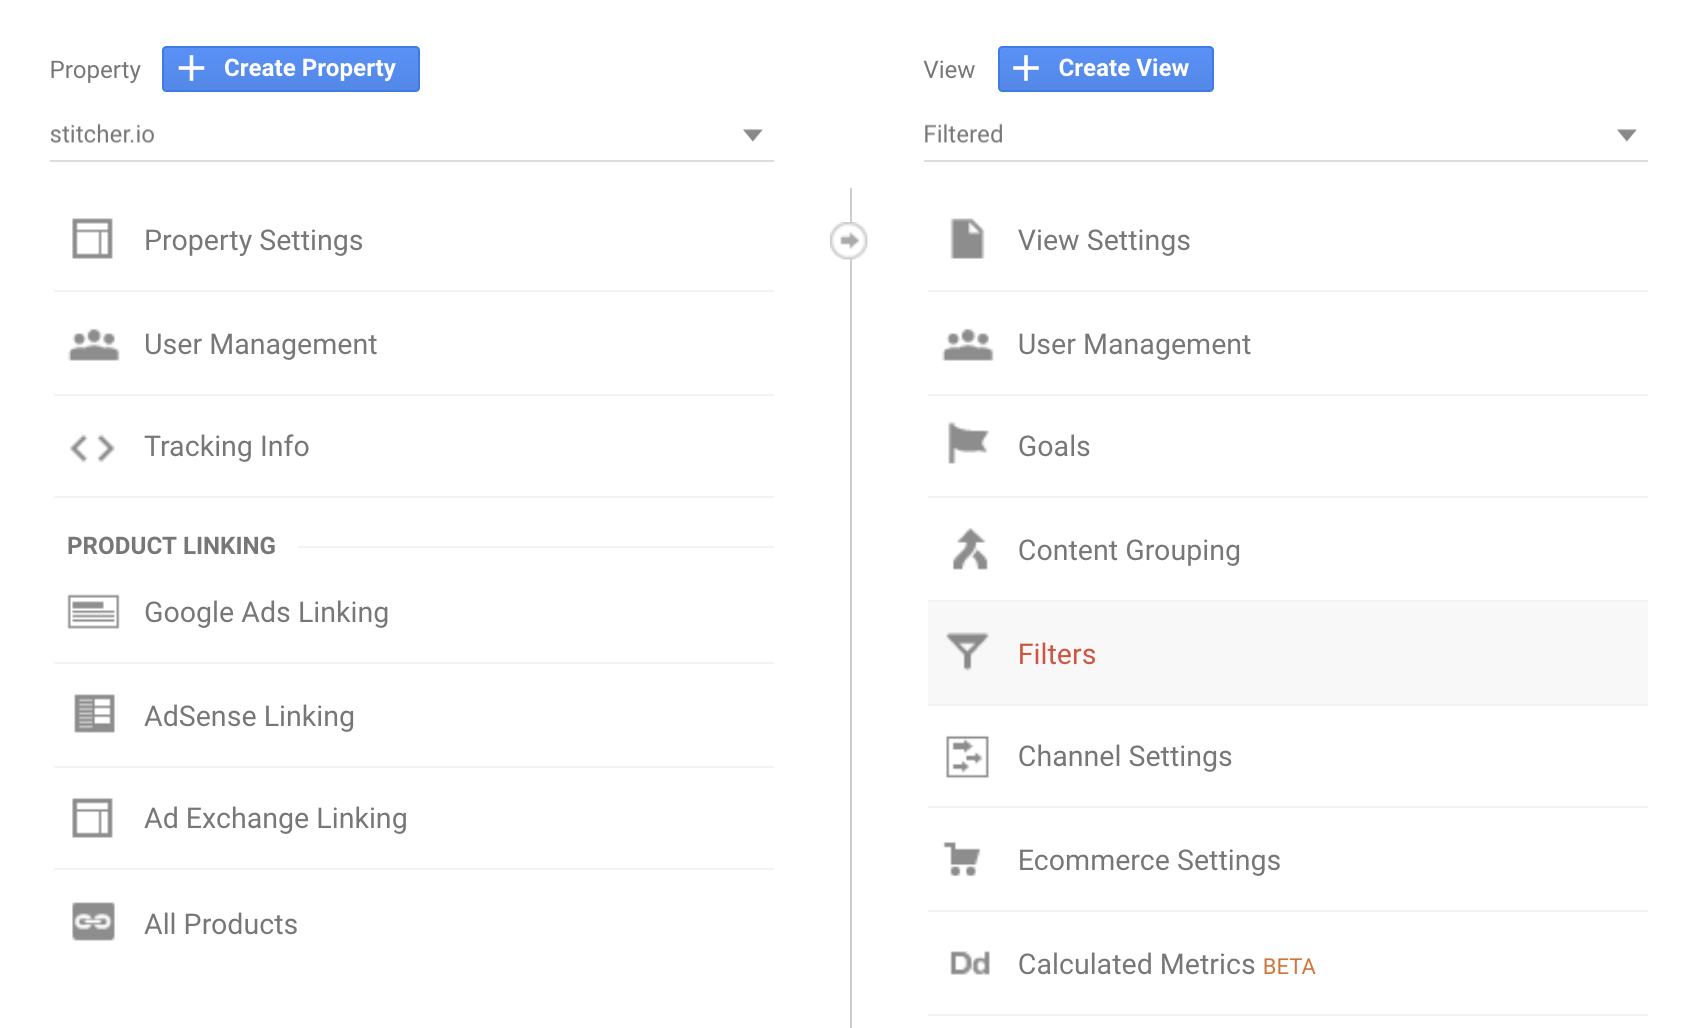The height and width of the screenshot is (1028, 1686).
Task: Click the Goals flag icon
Action: [x=967, y=443]
